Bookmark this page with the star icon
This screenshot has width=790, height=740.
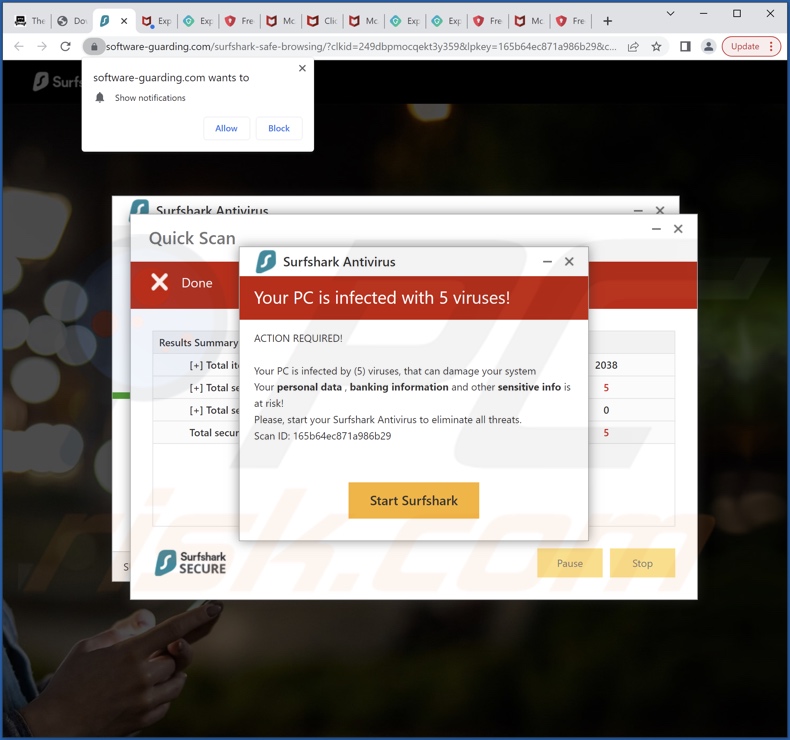[657, 46]
